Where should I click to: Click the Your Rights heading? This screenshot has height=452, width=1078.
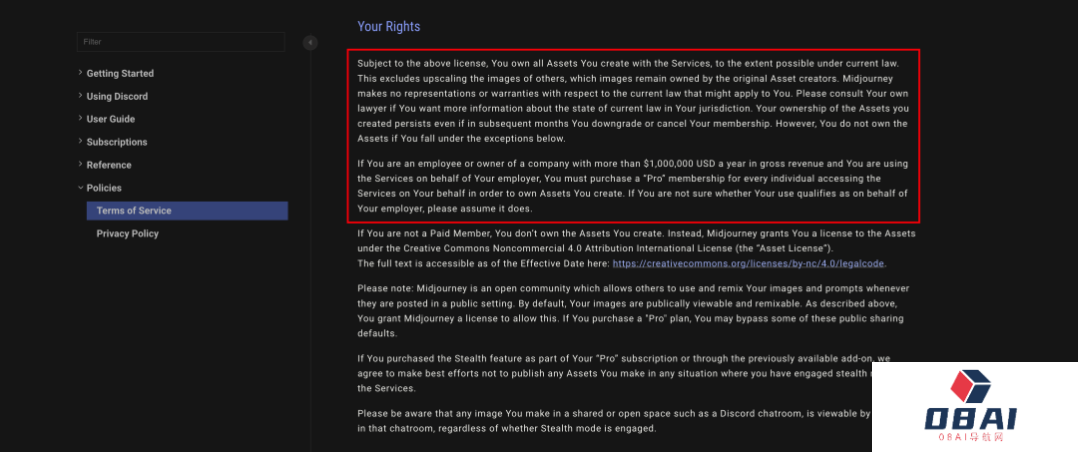click(389, 27)
